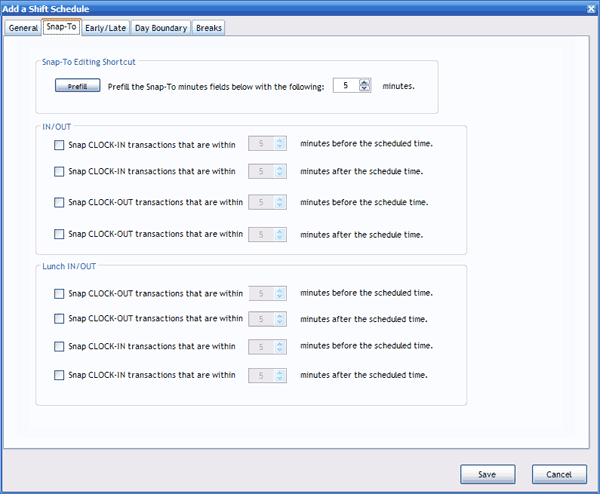This screenshot has height=494, width=600.
Task: Save the shift schedule
Action: 487,474
